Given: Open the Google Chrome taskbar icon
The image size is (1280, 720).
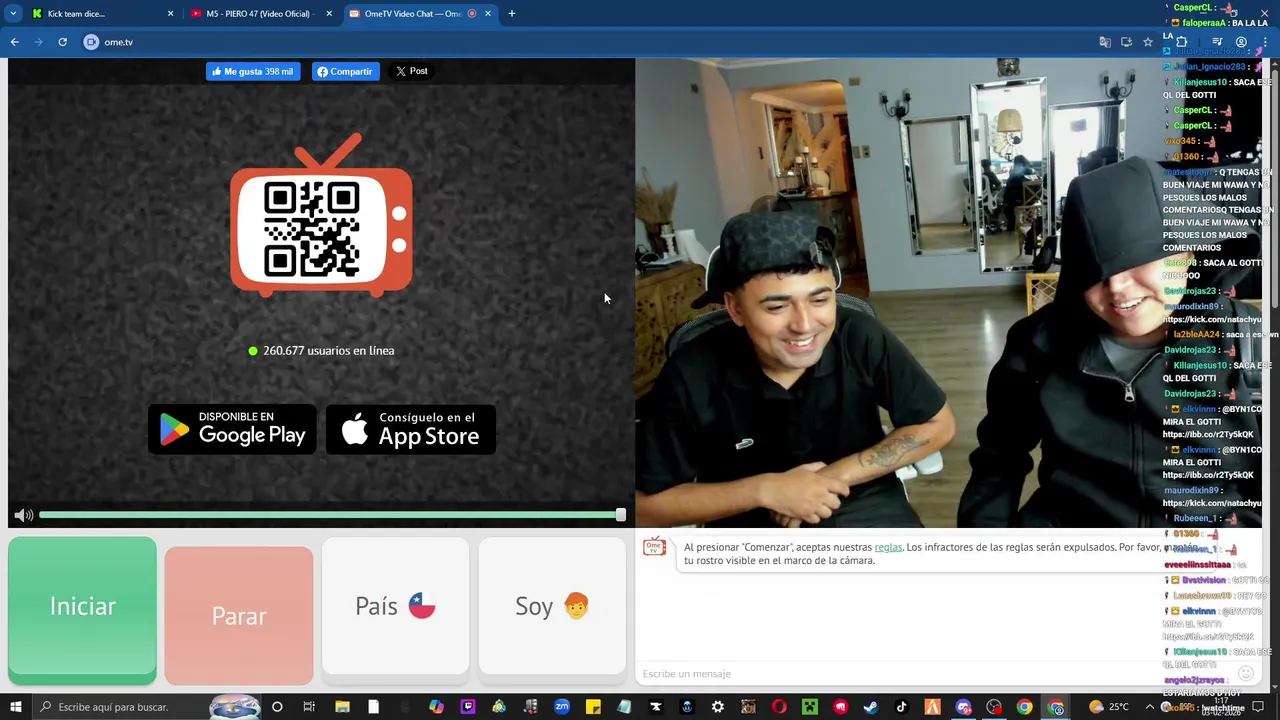Looking at the screenshot, I should point(1025,707).
